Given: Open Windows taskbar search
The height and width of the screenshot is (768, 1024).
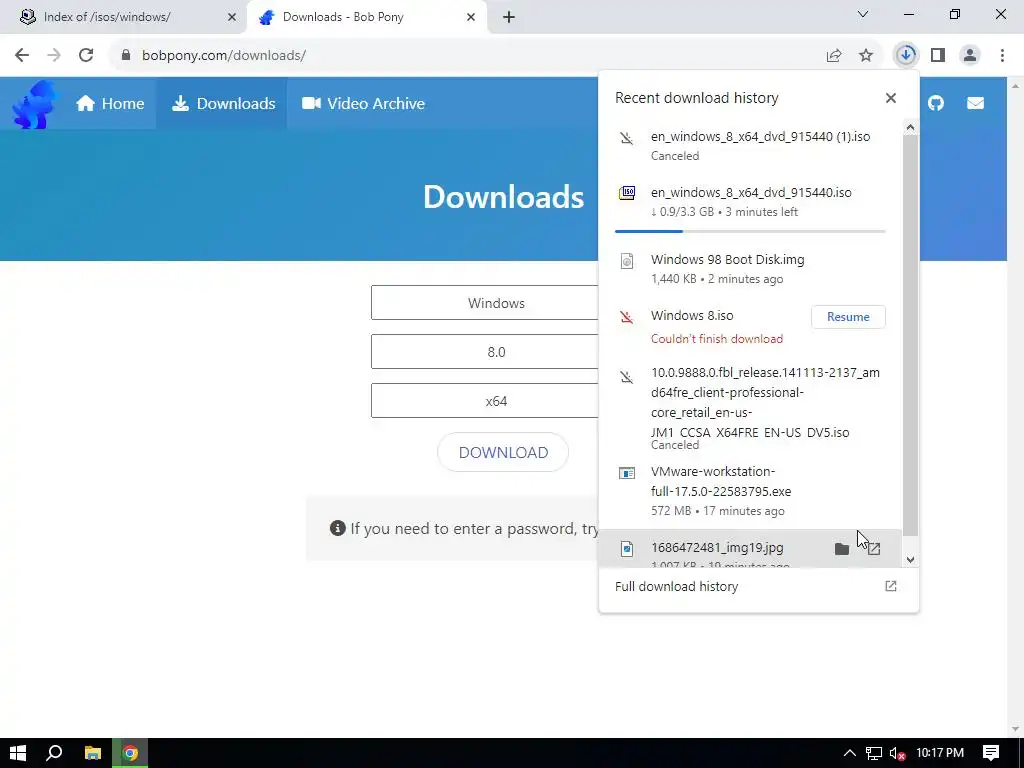Looking at the screenshot, I should click(x=54, y=753).
